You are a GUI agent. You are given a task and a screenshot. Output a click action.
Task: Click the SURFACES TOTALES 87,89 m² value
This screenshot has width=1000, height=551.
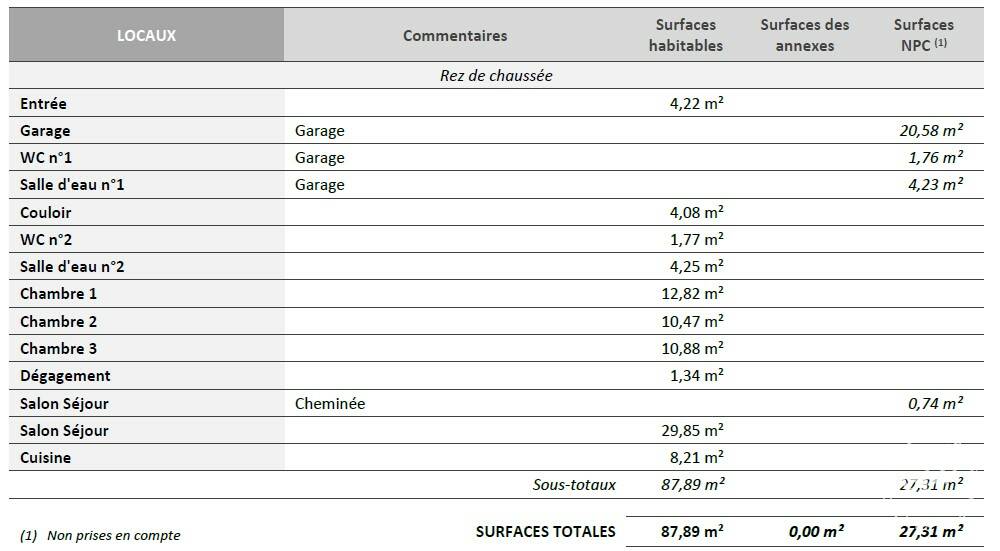(x=692, y=531)
